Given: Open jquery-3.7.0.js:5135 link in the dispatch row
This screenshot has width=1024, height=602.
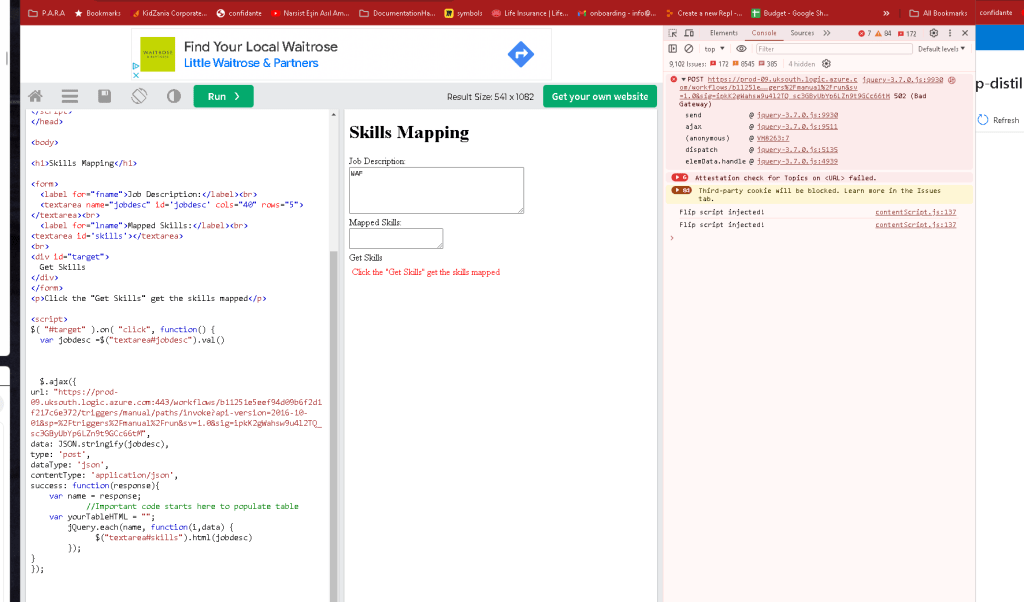Looking at the screenshot, I should click(797, 150).
